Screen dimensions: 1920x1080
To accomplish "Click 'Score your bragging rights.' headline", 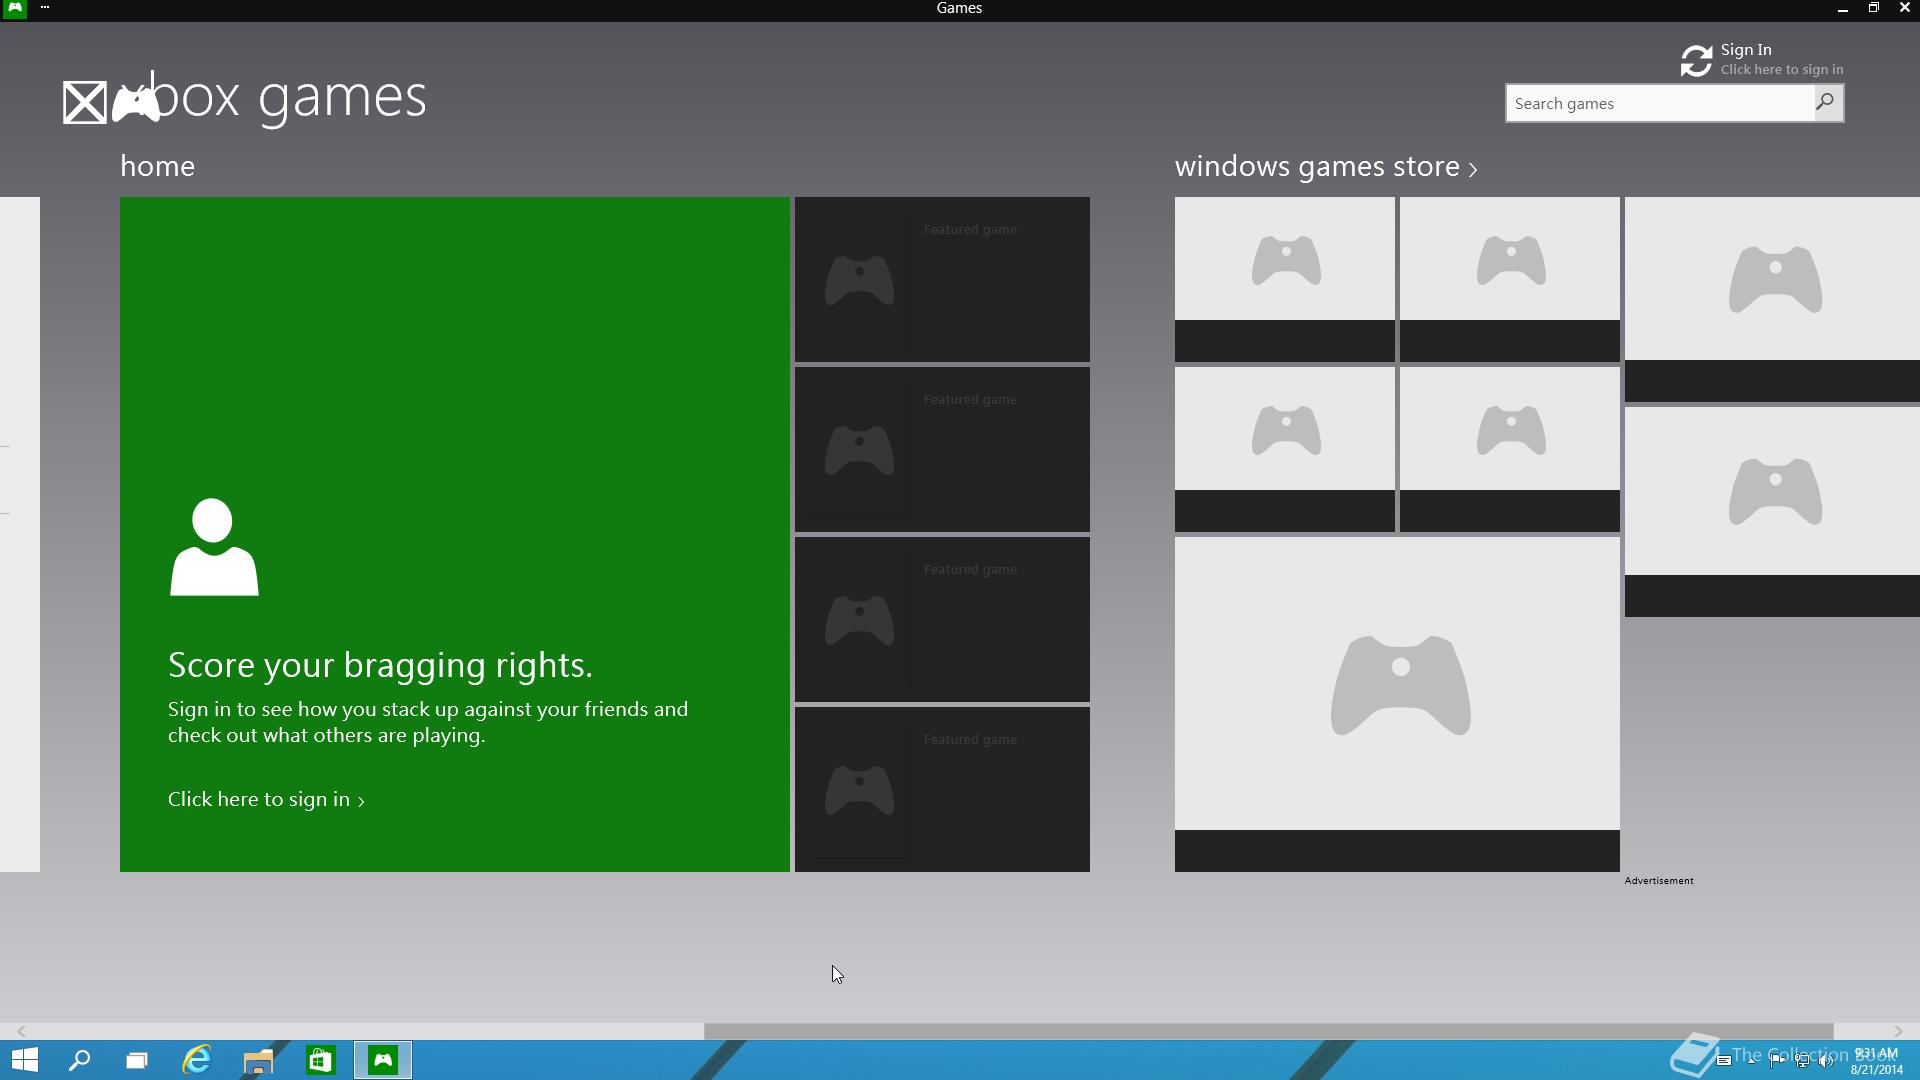I will click(380, 665).
